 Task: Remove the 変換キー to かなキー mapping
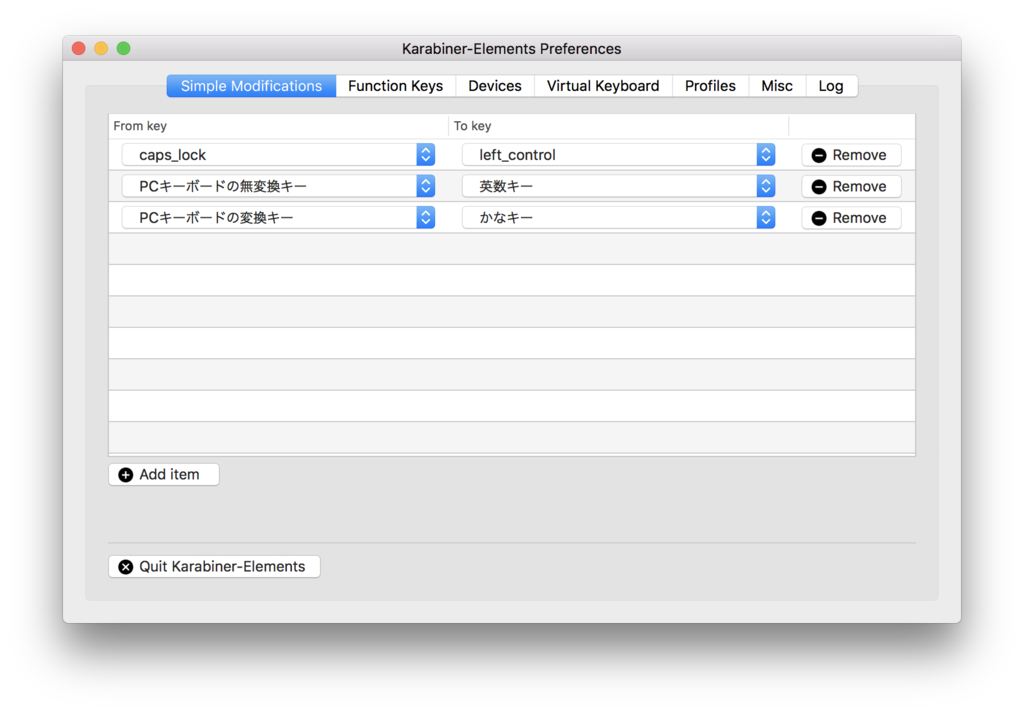tap(851, 217)
